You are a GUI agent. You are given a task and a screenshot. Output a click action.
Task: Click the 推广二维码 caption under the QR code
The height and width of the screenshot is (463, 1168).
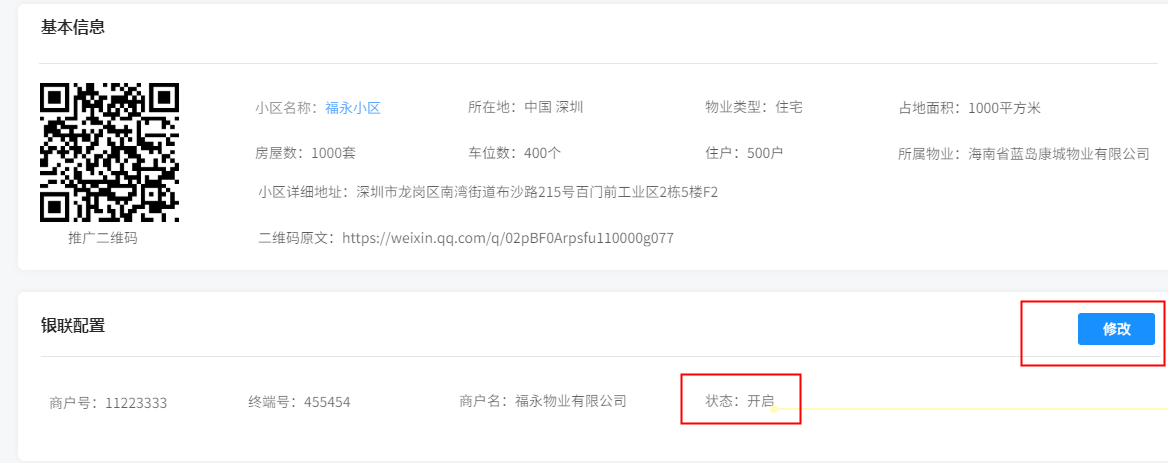(x=103, y=238)
